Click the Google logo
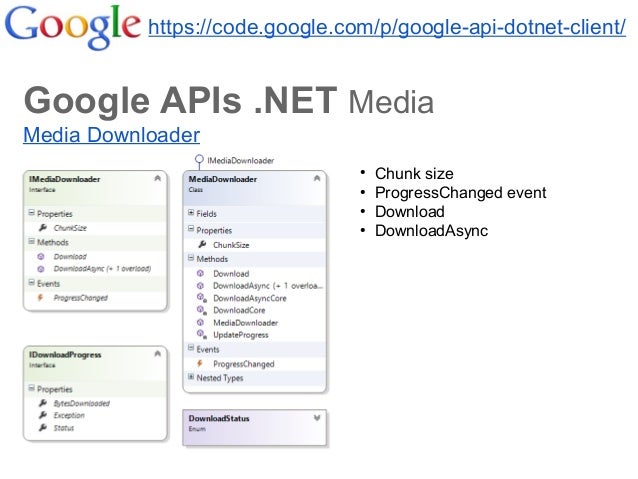 point(73,27)
